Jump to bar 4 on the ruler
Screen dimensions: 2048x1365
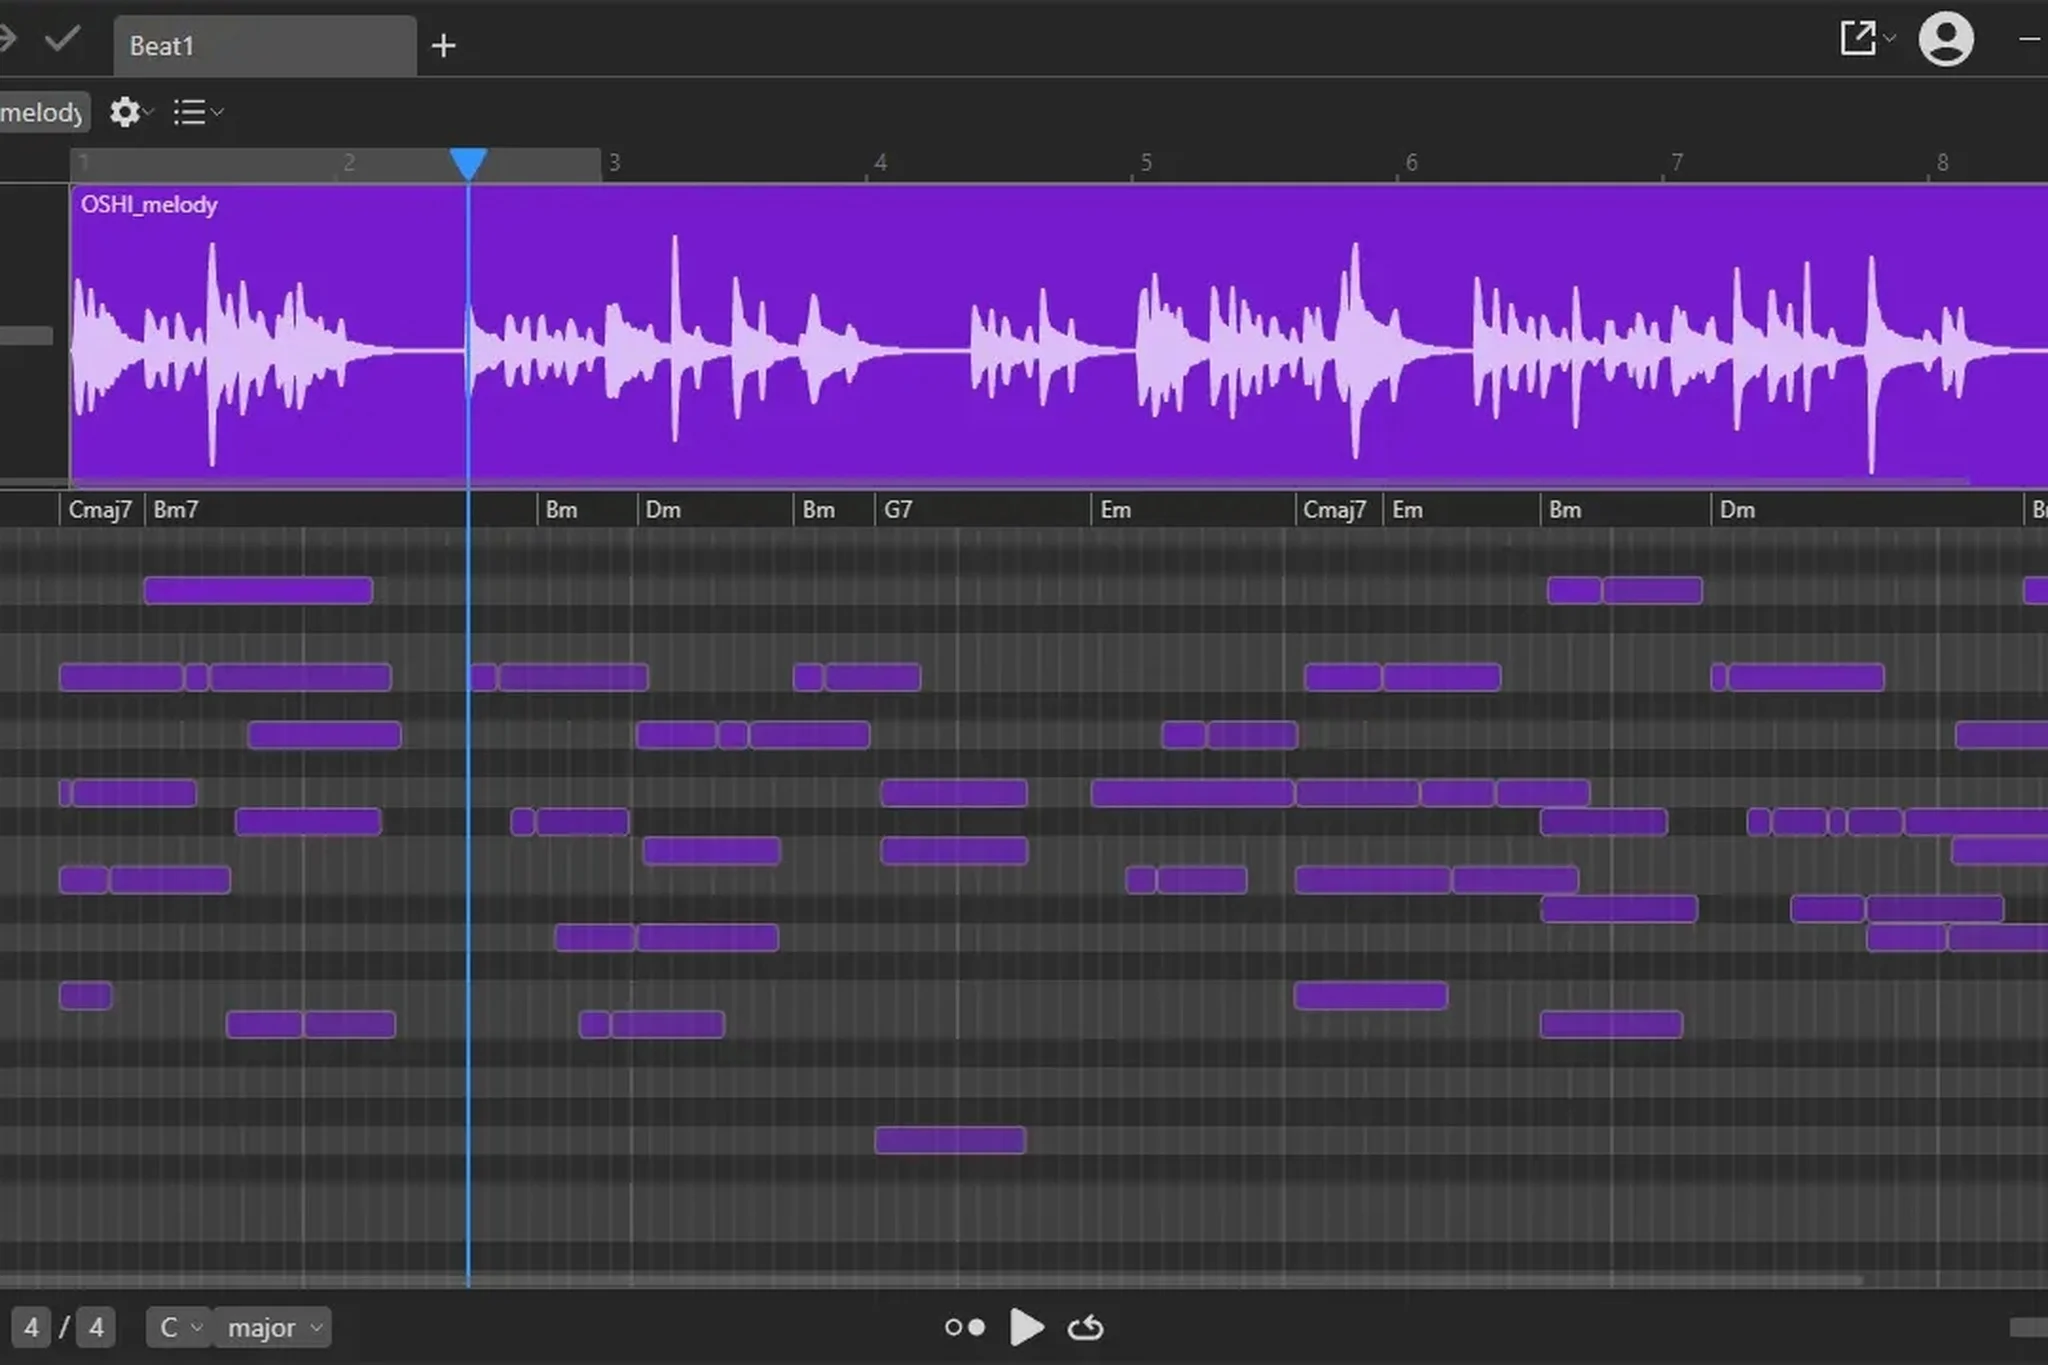(880, 163)
